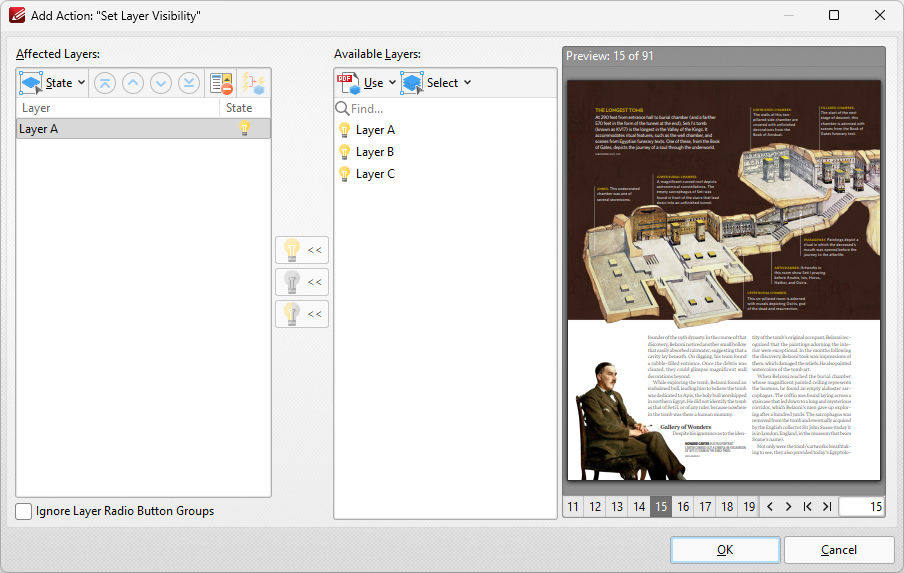The width and height of the screenshot is (904, 573).
Task: Toggle Layer A state bulb in Affected Layers
Action: 244,129
